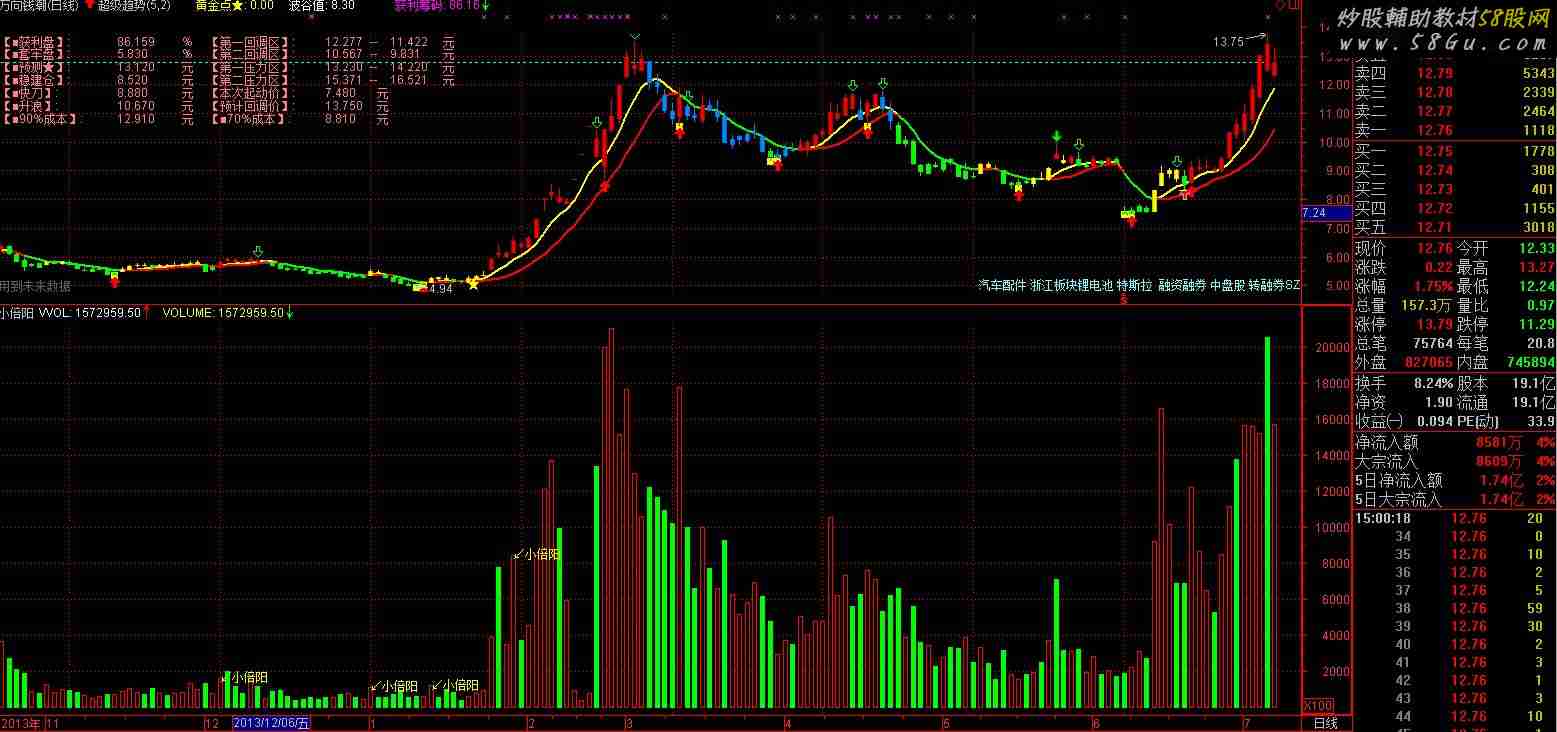Click the red arrow before 超级趋势 indicator
The width and height of the screenshot is (1557, 732).
coord(90,6)
